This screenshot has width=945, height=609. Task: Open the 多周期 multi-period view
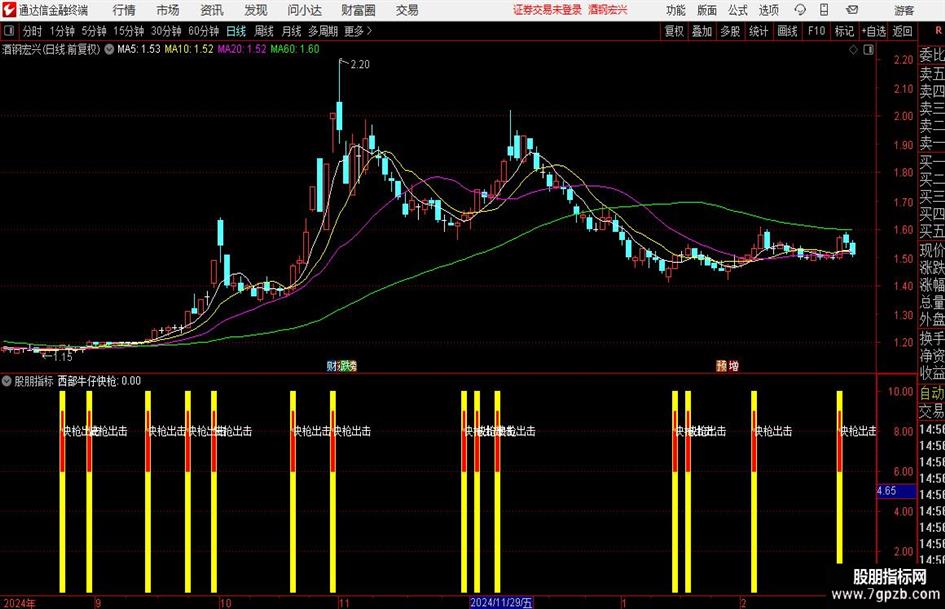tap(323, 31)
